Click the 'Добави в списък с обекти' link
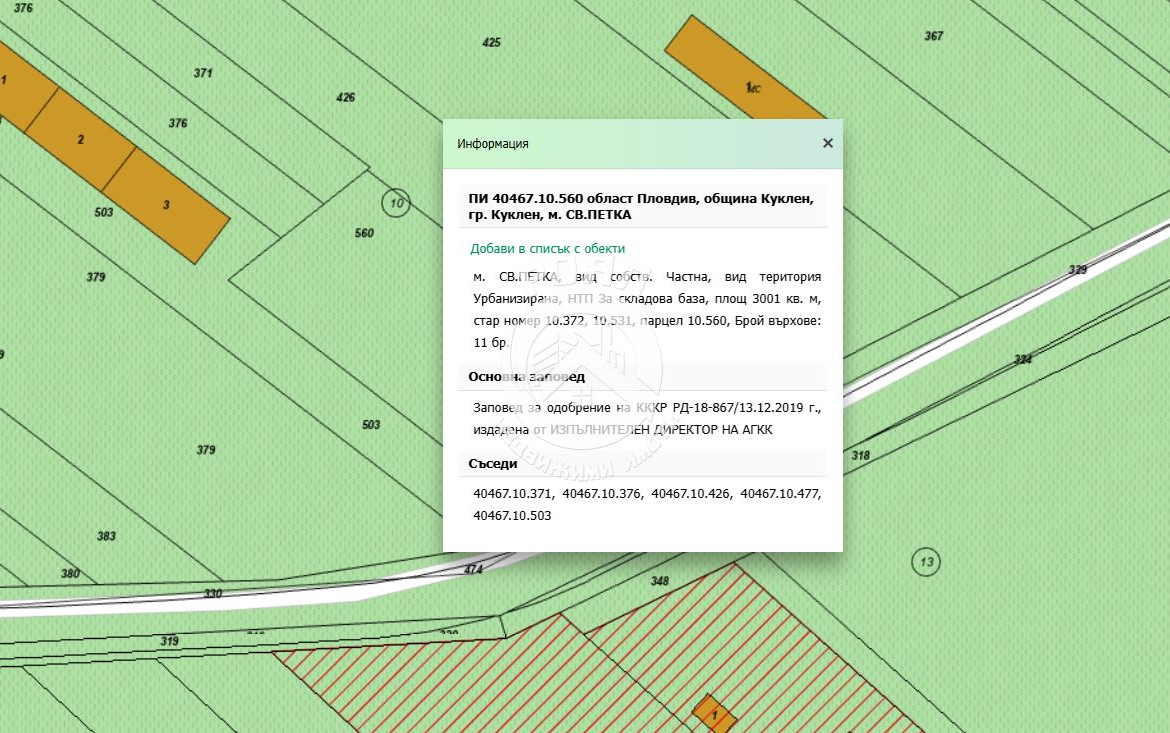 pos(547,248)
